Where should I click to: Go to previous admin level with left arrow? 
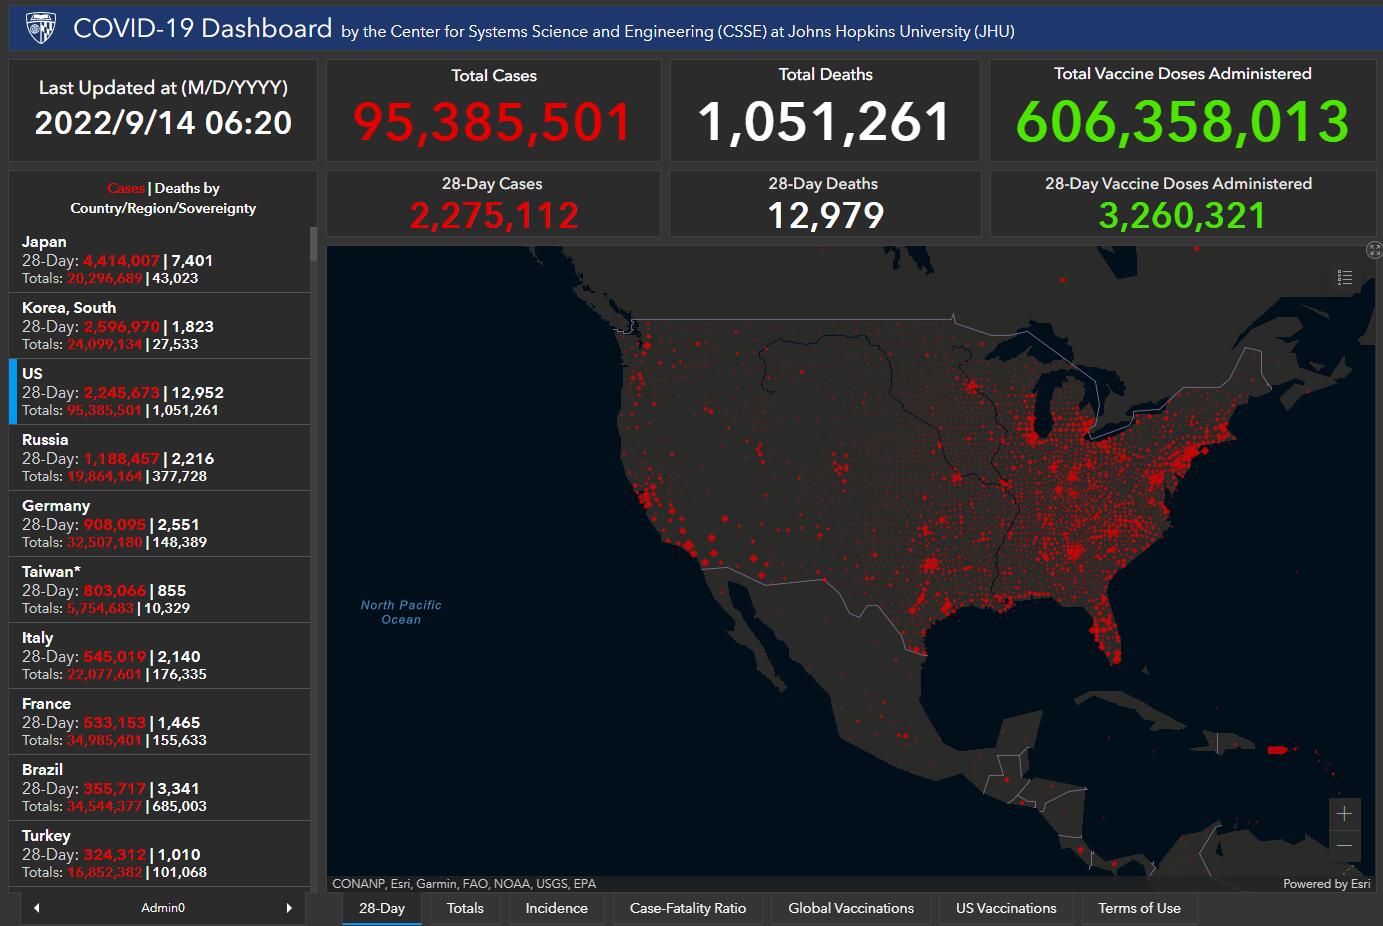point(37,908)
